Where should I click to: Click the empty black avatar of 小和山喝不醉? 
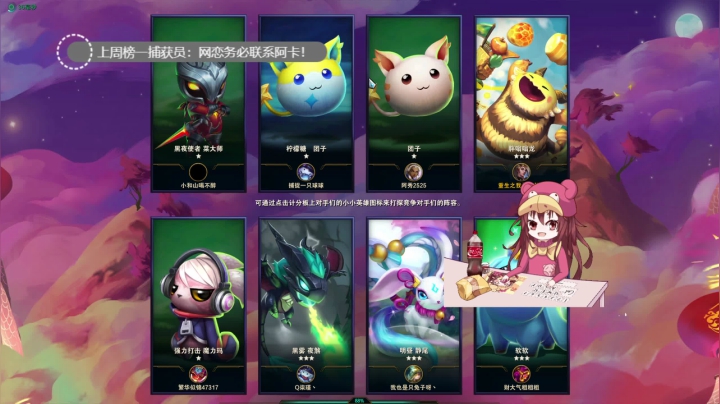pos(198,173)
